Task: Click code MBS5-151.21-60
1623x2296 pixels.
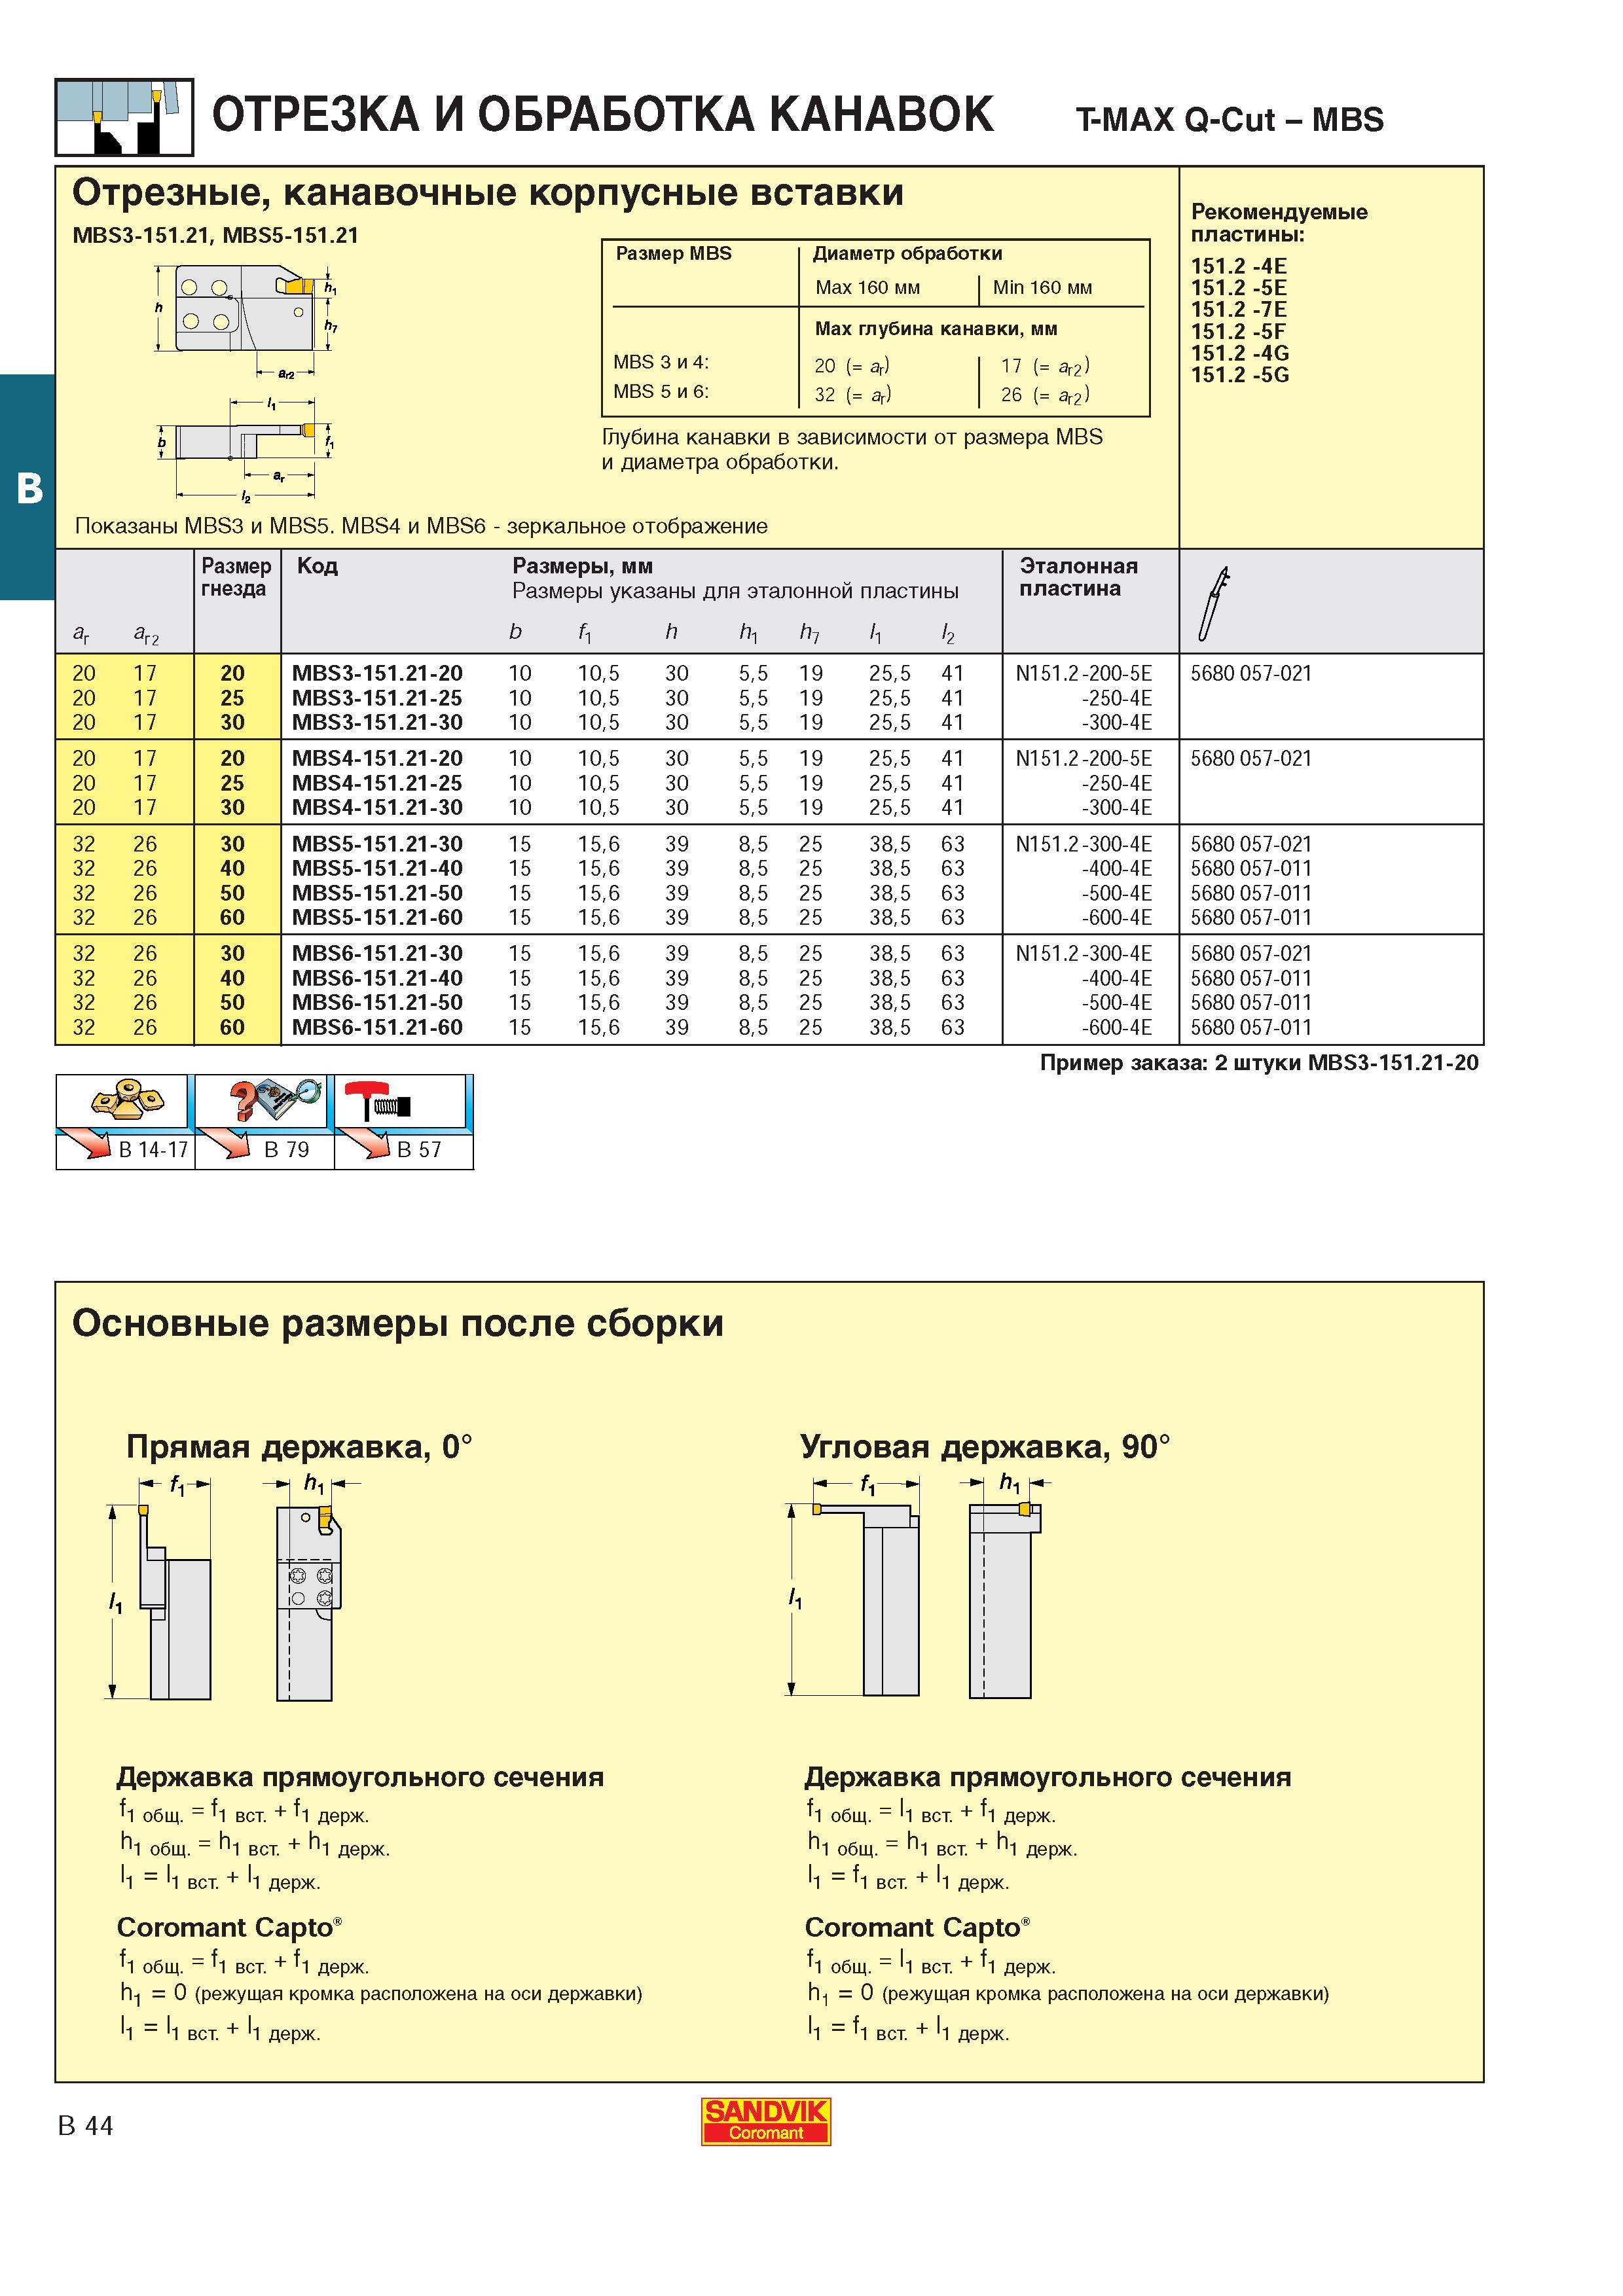Action: click(x=377, y=917)
